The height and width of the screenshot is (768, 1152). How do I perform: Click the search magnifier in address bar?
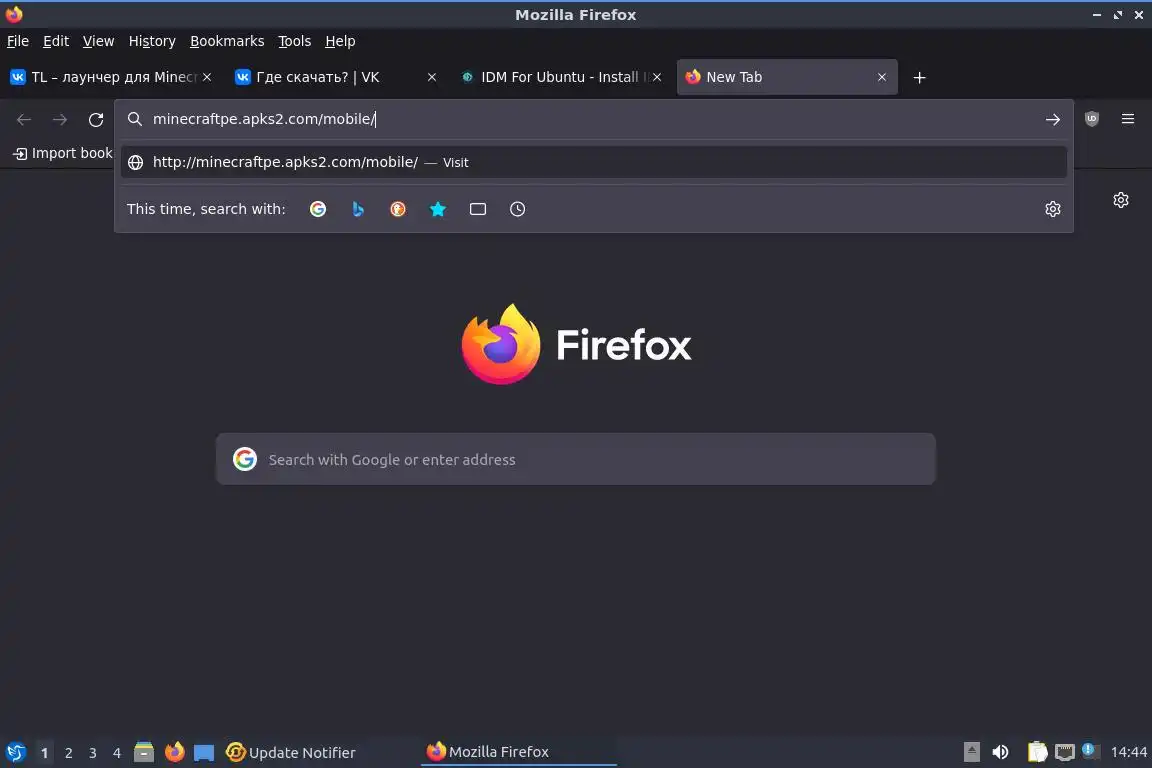[x=134, y=119]
